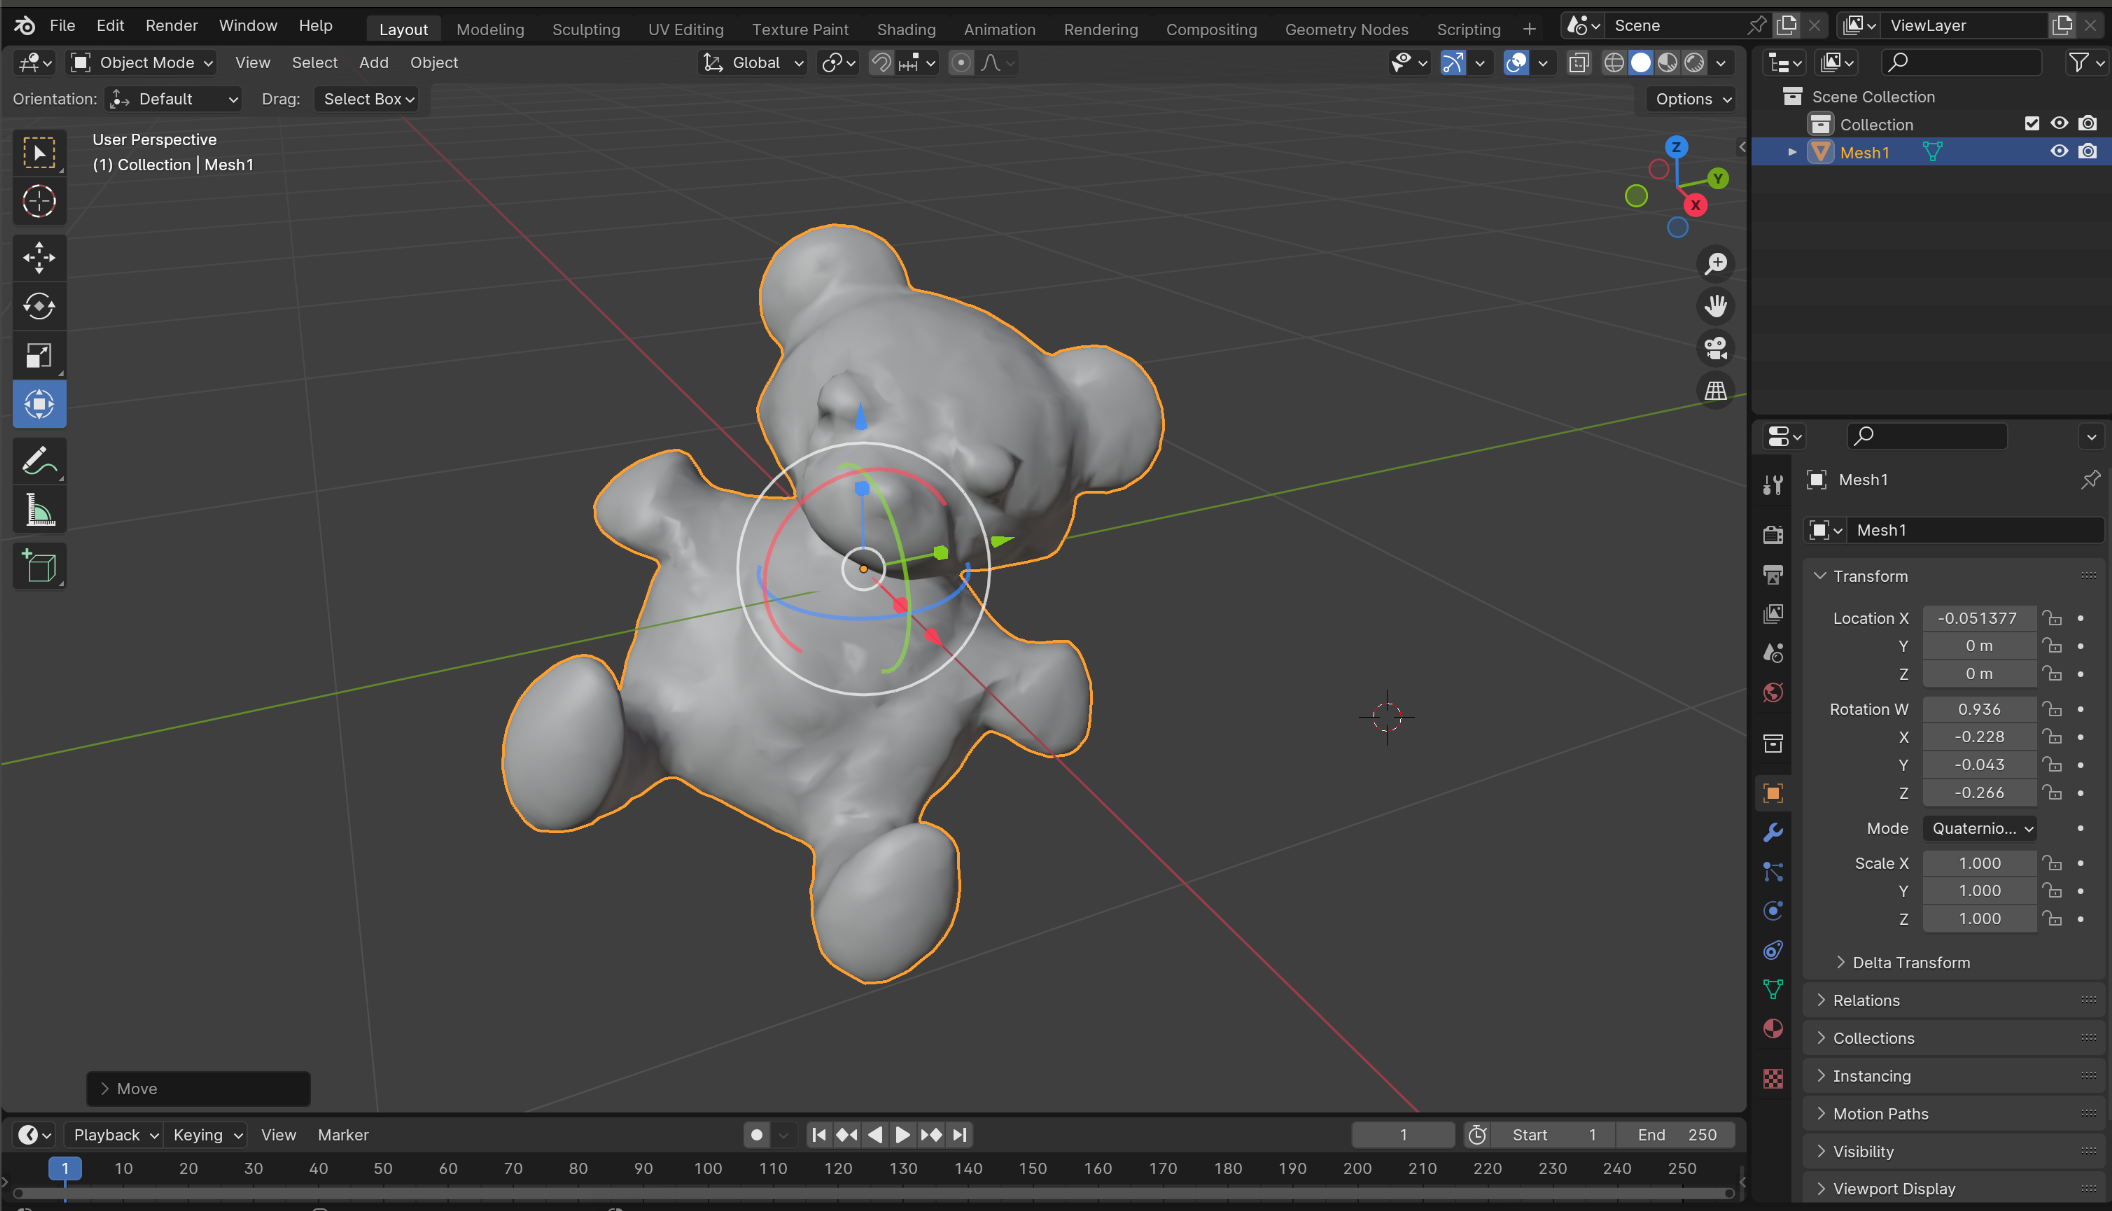Image resolution: width=2112 pixels, height=1211 pixels.
Task: Select the Move tool in toolbar
Action: [x=39, y=258]
